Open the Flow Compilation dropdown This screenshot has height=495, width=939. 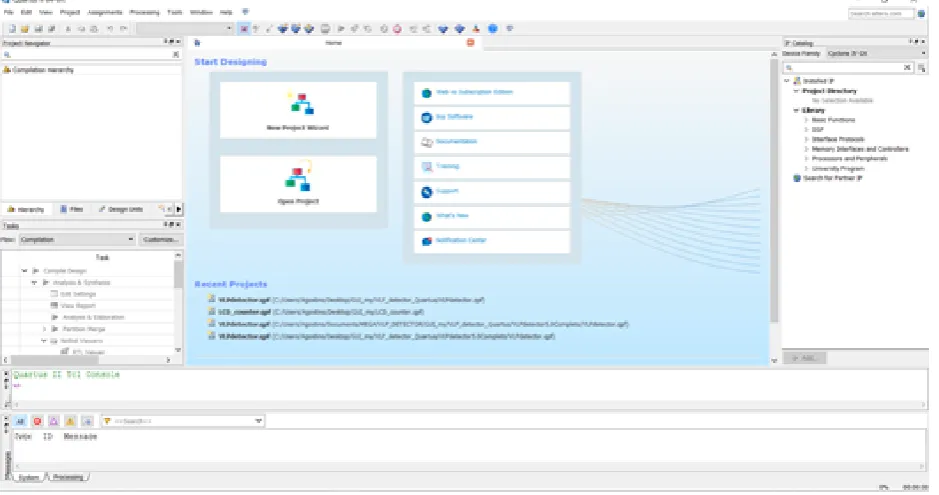(x=77, y=239)
